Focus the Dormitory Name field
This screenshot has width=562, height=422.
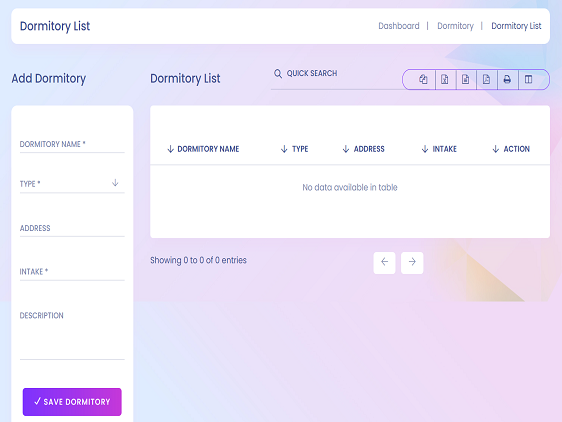point(72,144)
